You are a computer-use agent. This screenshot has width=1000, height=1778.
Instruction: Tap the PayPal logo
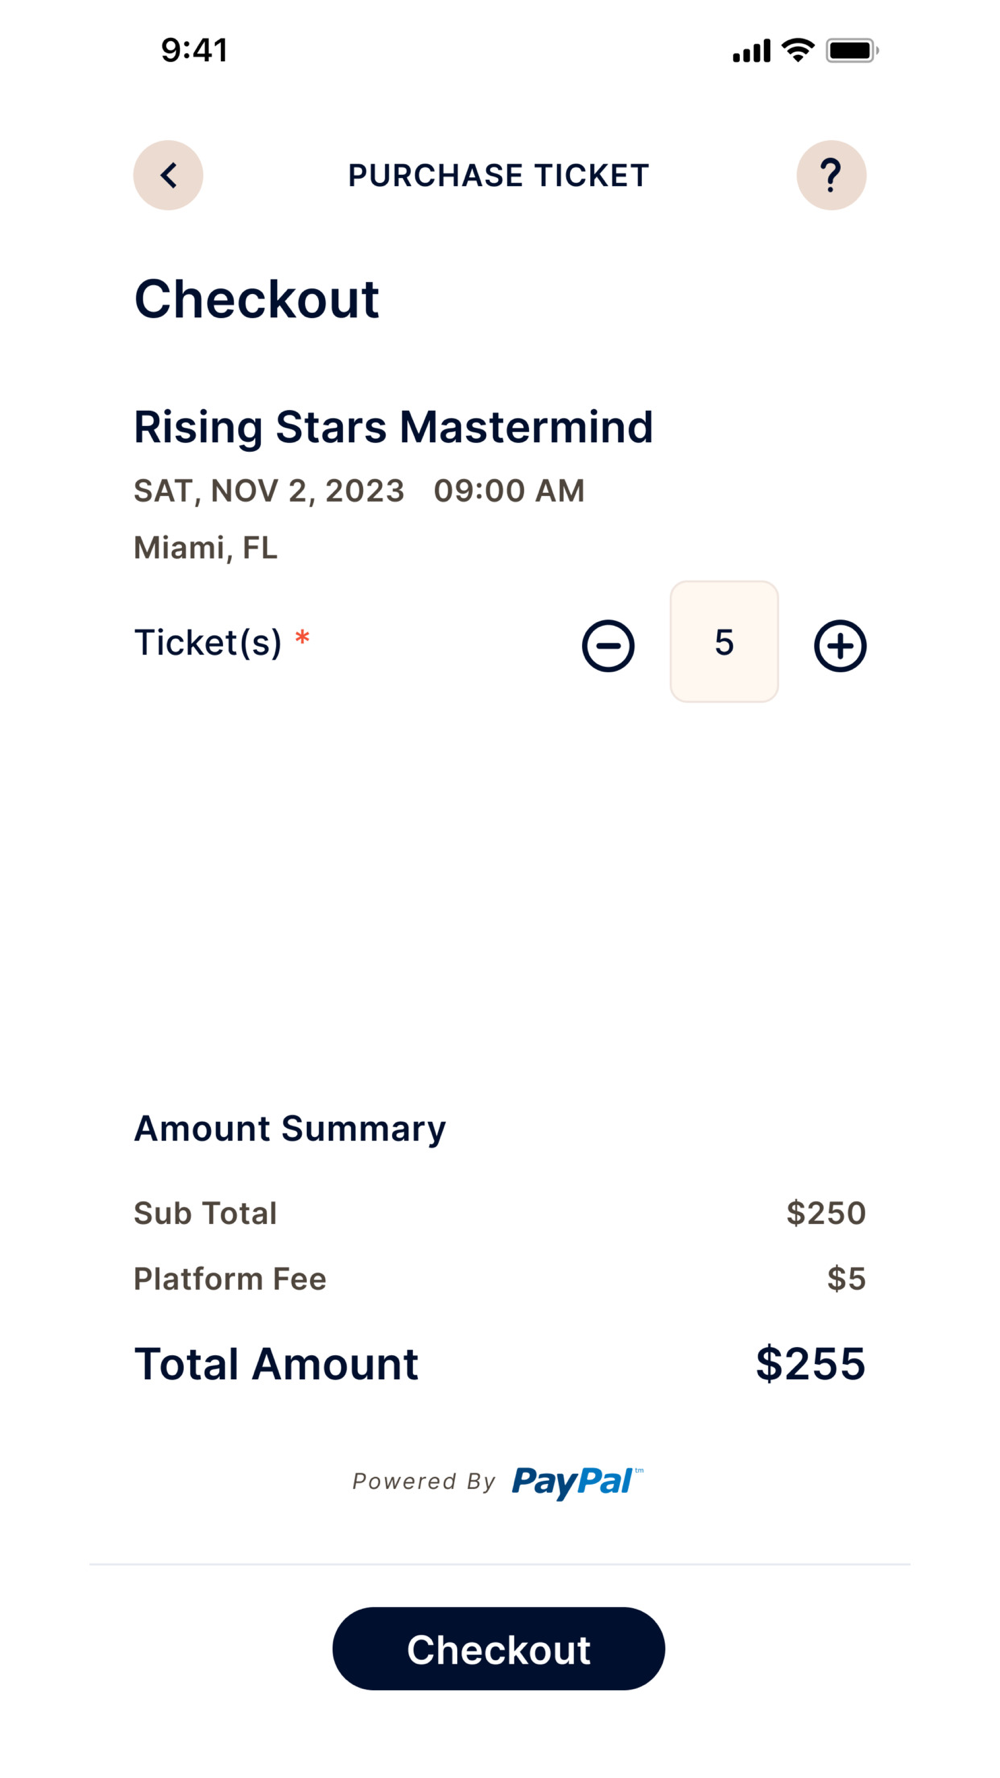pyautogui.click(x=576, y=1481)
